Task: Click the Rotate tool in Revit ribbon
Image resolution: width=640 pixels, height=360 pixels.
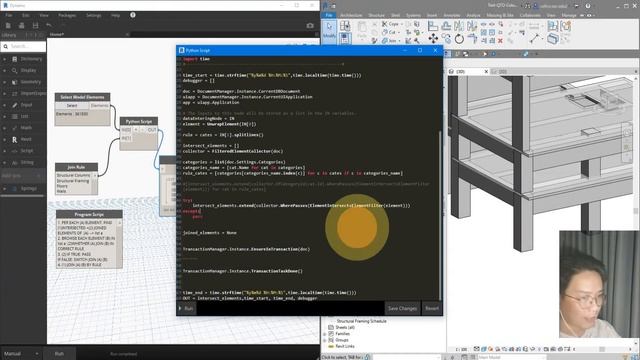Action: (459, 39)
